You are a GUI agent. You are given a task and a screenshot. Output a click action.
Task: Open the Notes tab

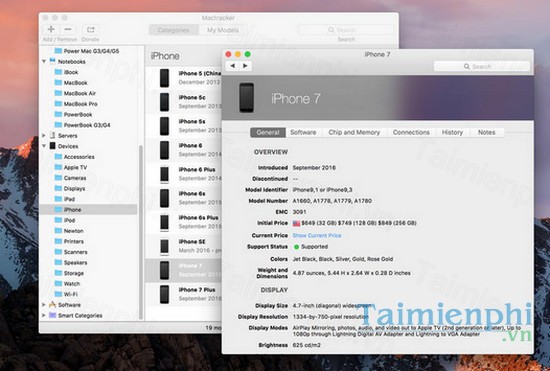pos(487,132)
